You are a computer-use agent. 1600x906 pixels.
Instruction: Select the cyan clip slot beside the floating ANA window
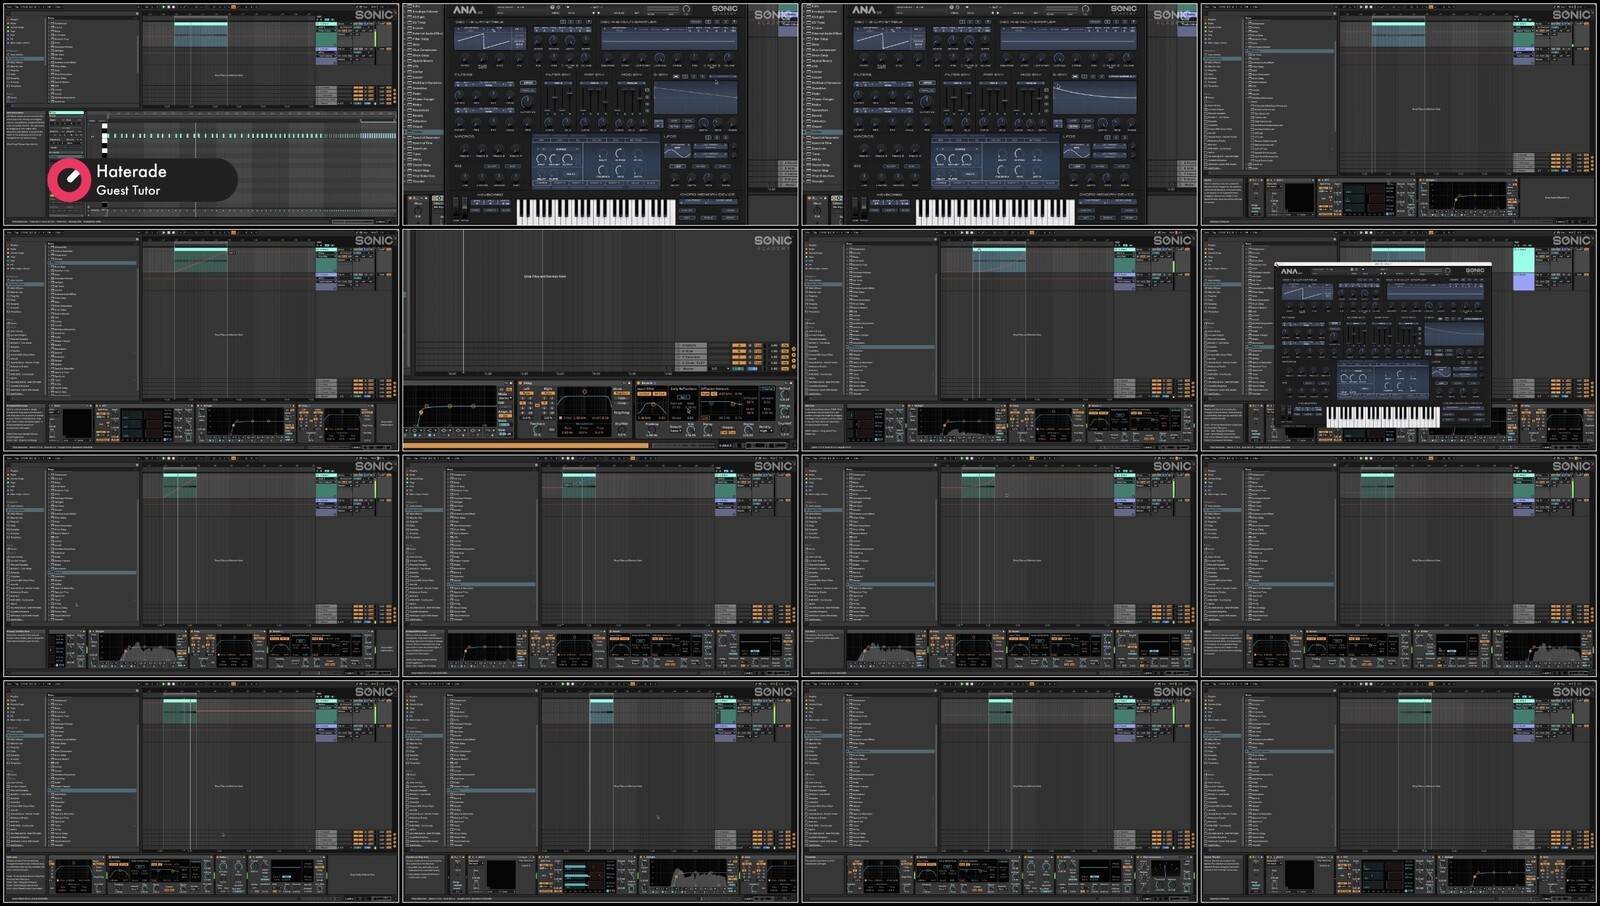click(1523, 260)
